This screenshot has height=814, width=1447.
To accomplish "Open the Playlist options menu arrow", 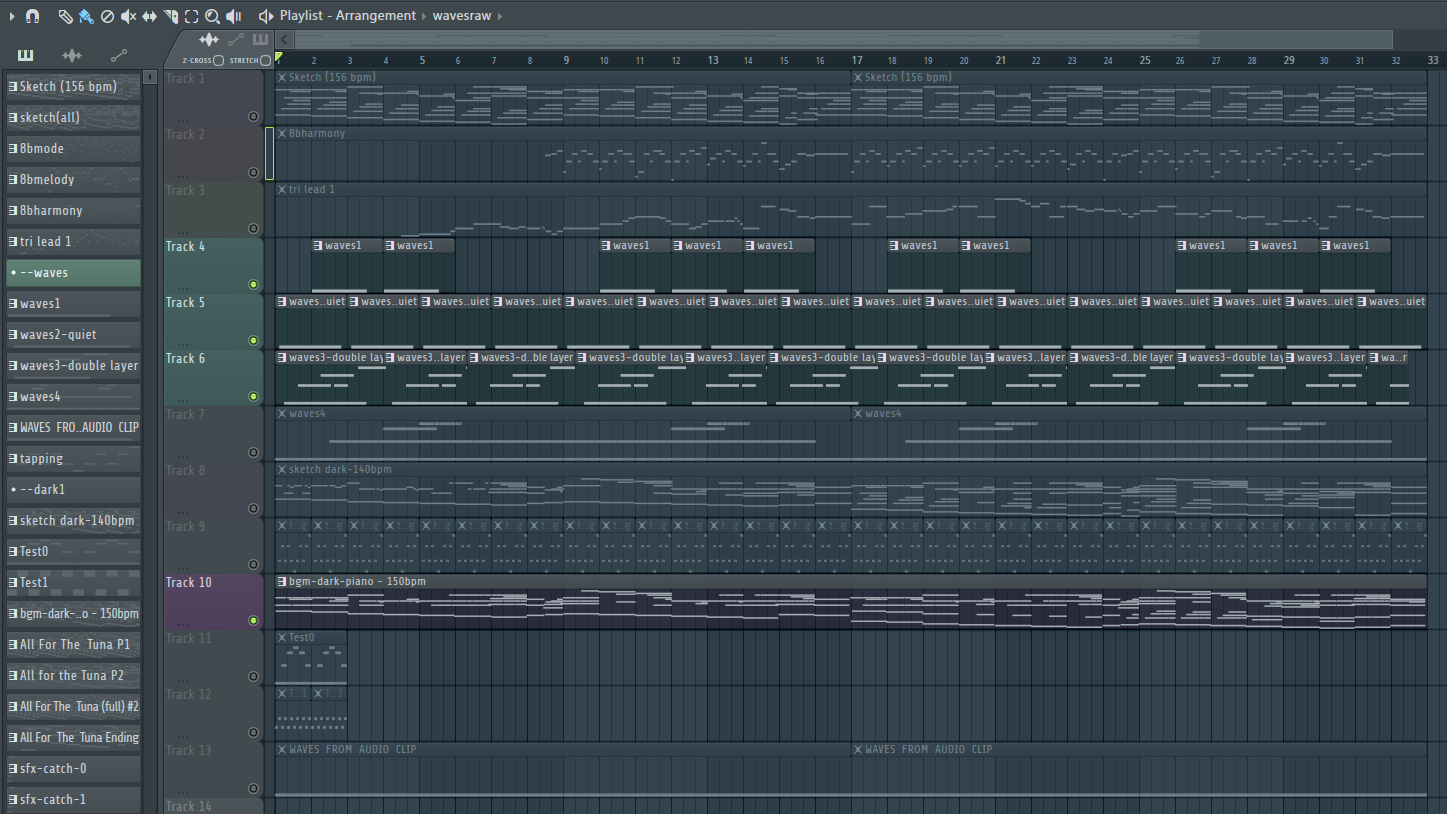I will pos(12,16).
